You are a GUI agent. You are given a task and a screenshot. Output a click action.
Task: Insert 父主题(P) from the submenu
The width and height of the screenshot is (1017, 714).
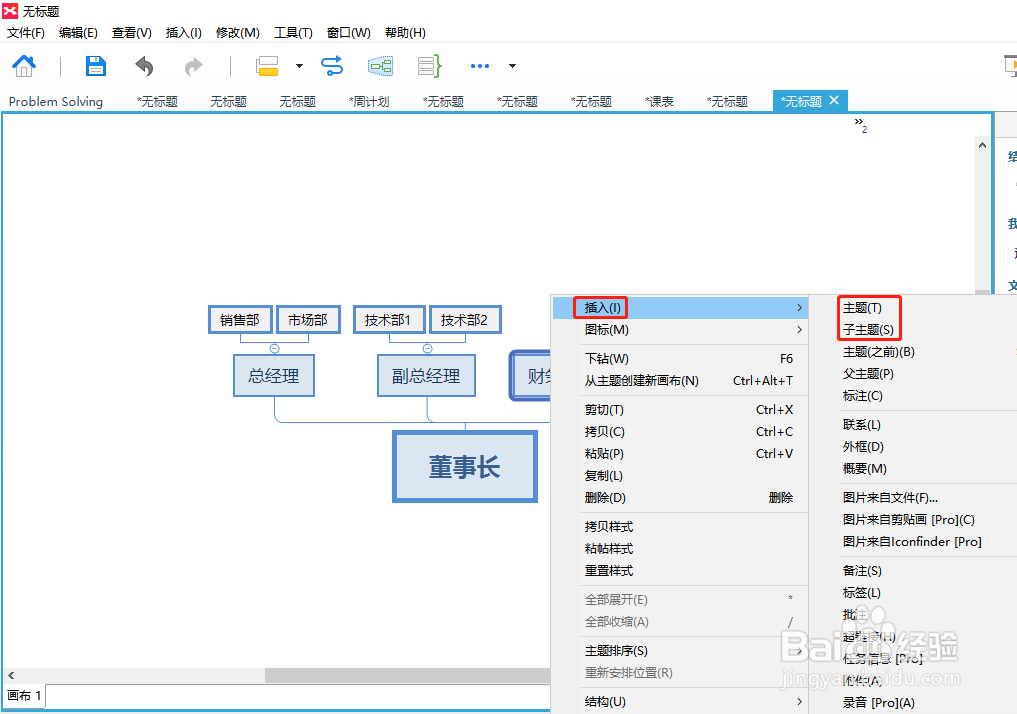click(x=868, y=374)
